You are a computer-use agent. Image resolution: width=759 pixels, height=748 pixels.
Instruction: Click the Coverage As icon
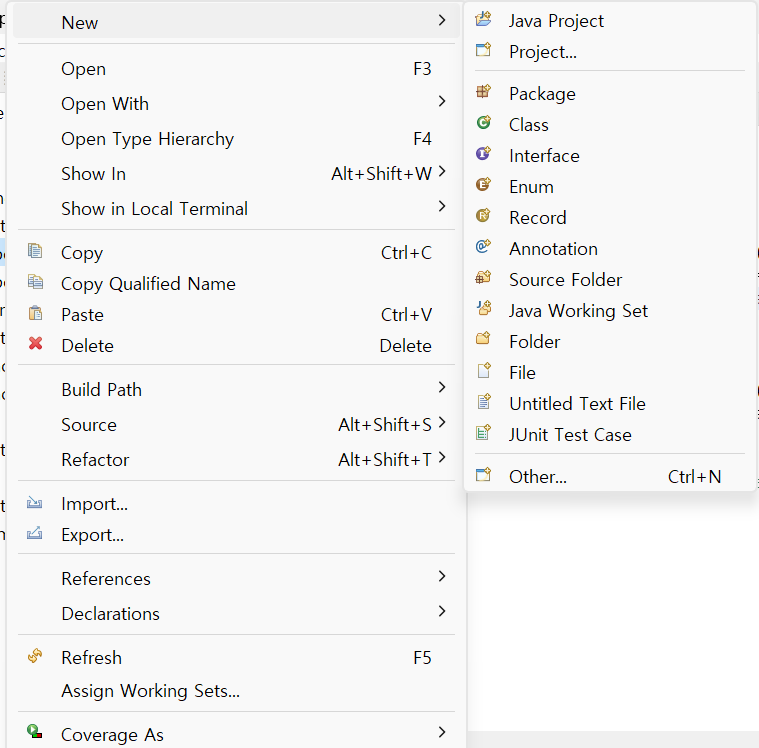(x=34, y=731)
